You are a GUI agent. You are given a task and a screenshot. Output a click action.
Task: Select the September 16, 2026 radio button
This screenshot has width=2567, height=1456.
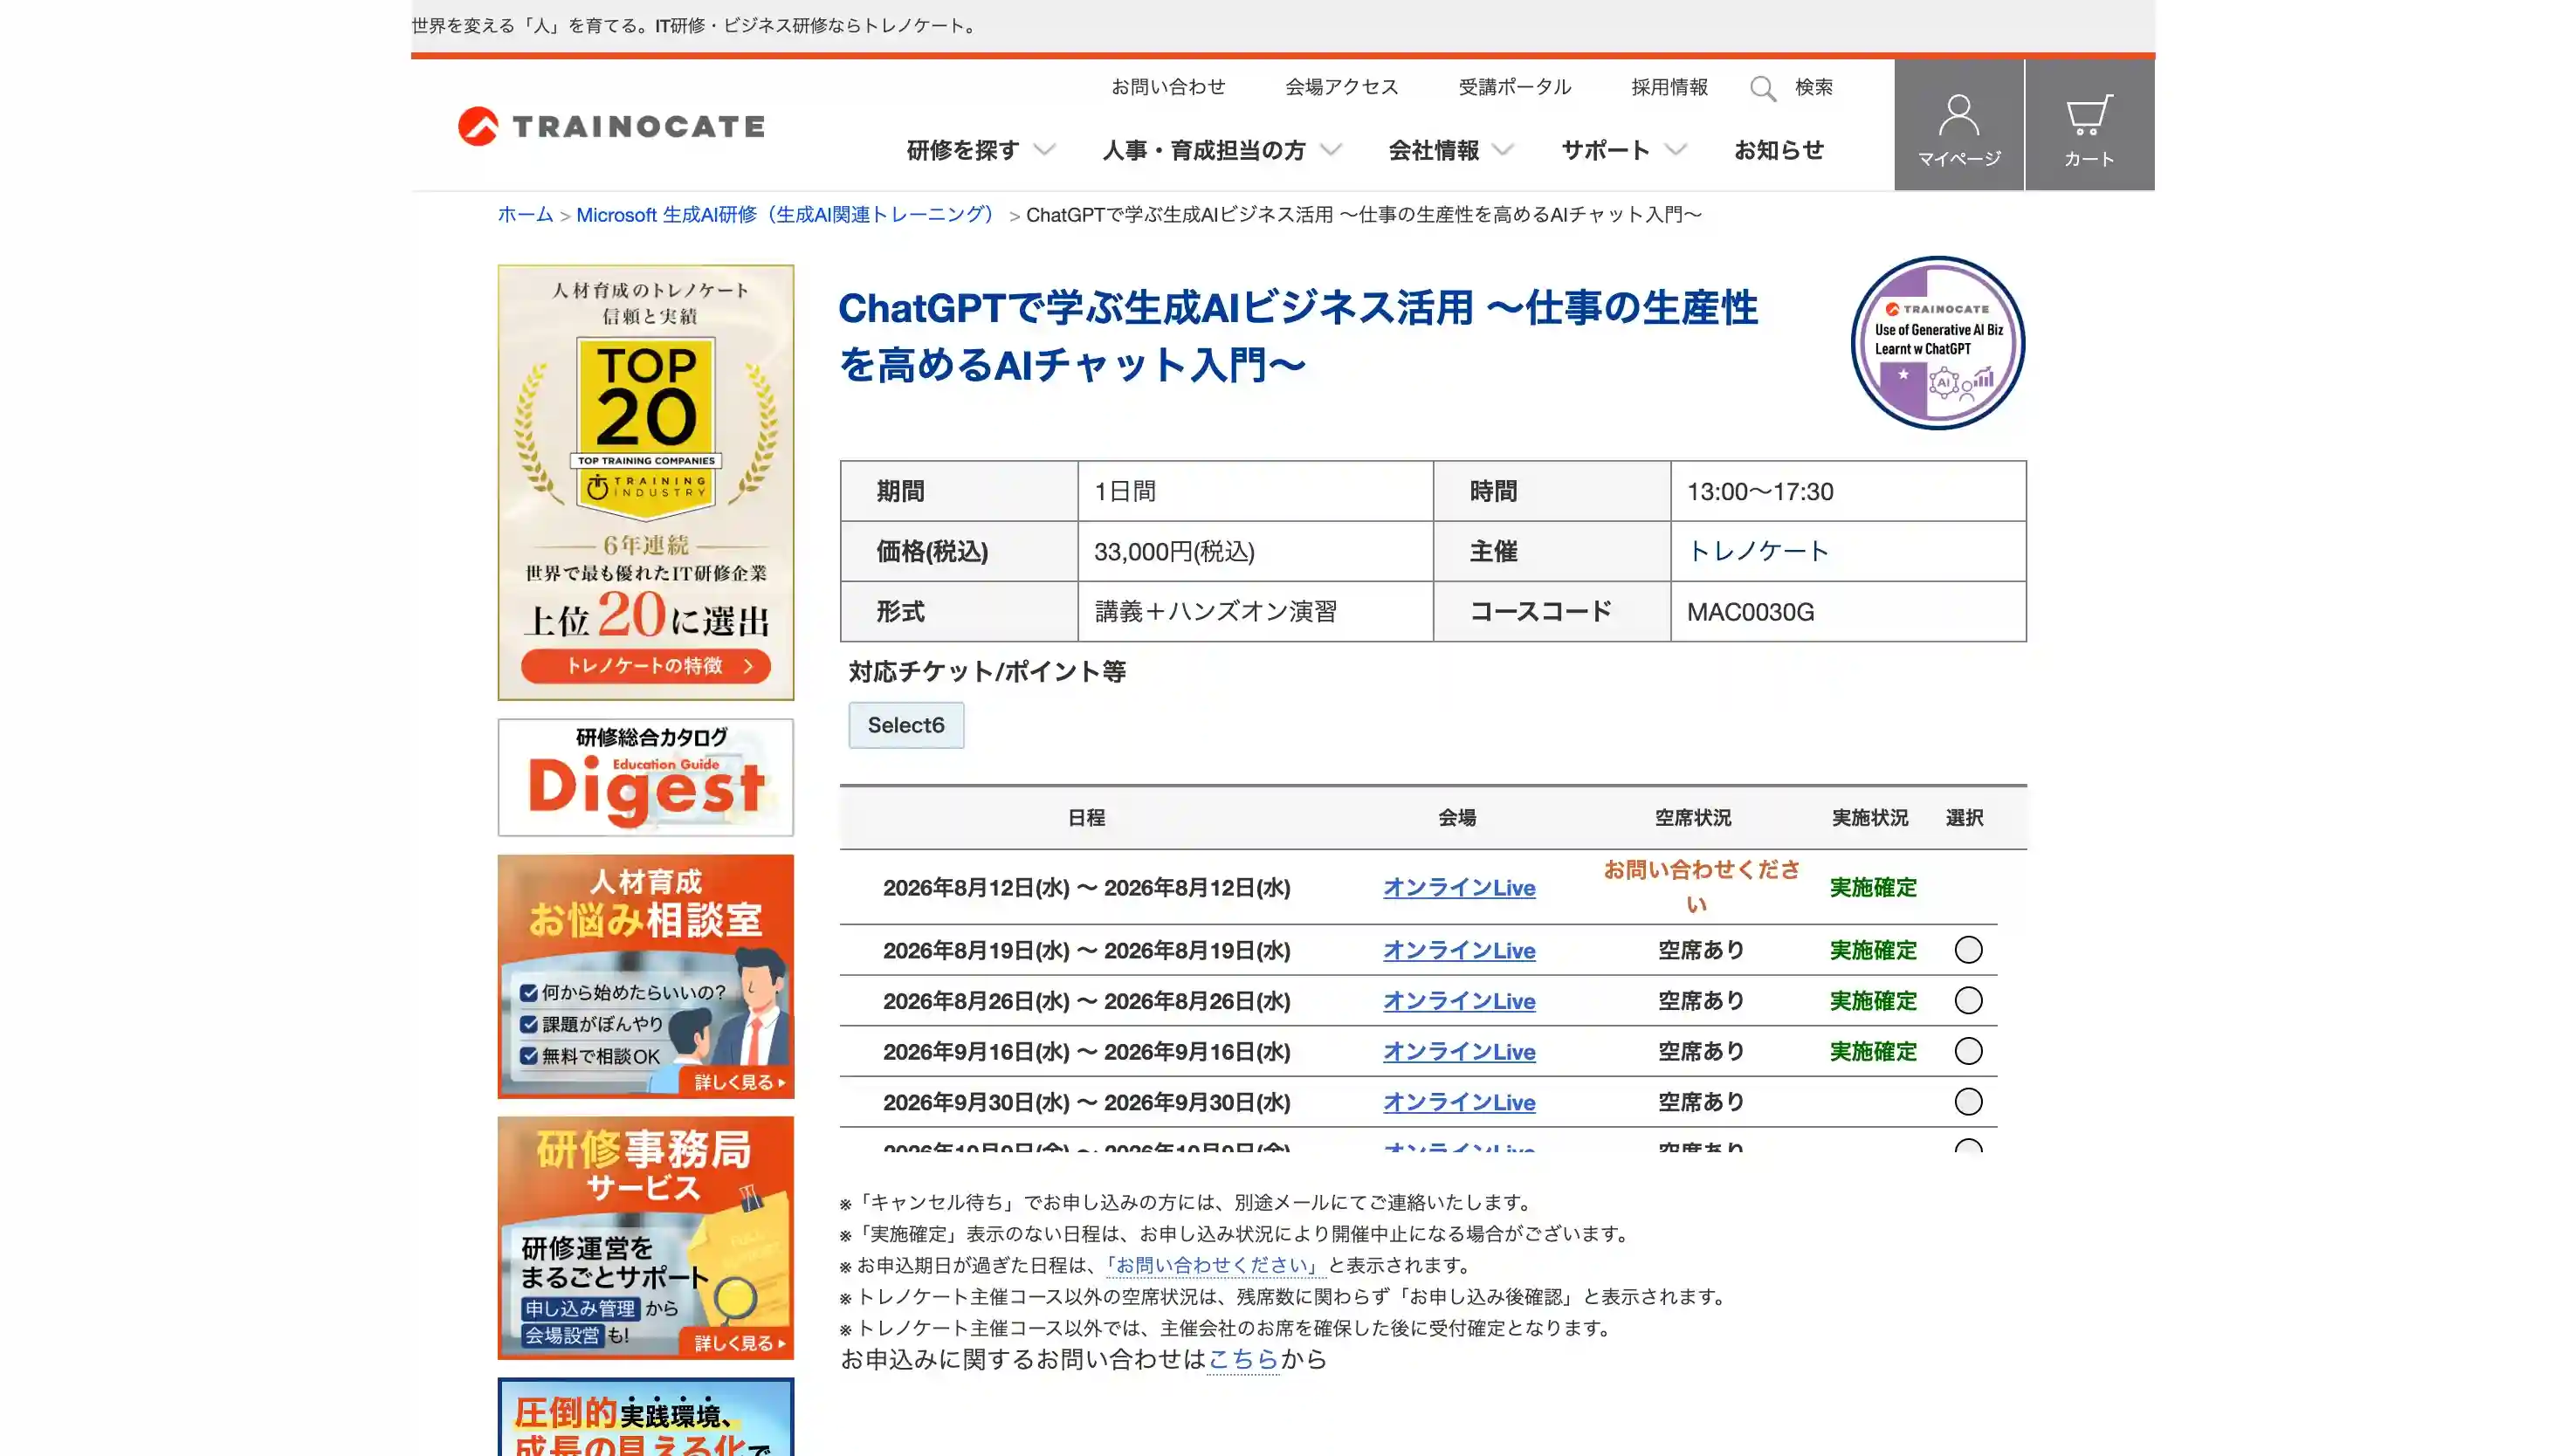[1968, 1051]
